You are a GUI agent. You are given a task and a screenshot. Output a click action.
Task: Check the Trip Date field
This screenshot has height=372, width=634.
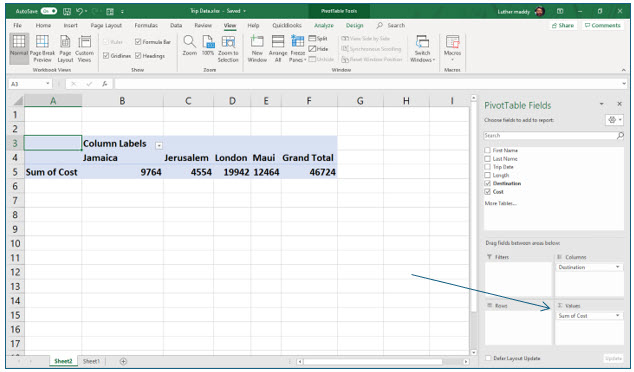tap(487, 167)
